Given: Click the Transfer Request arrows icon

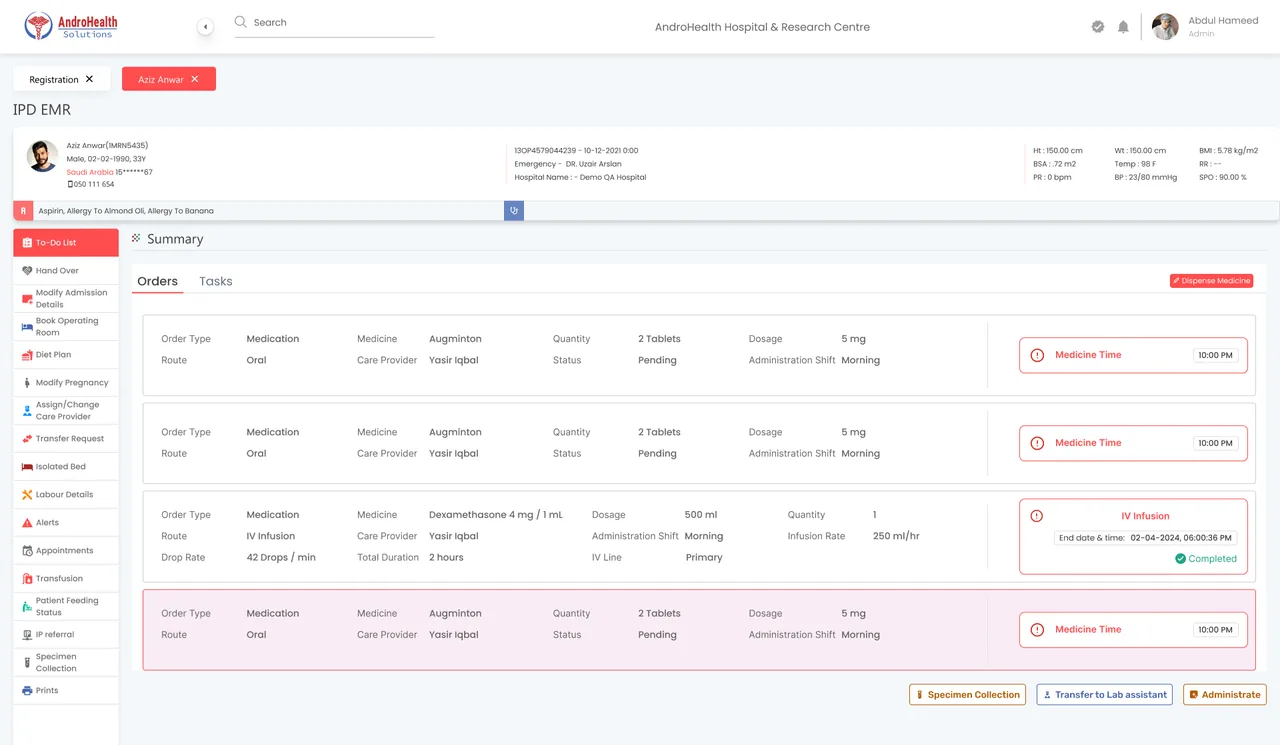Looking at the screenshot, I should (x=27, y=439).
